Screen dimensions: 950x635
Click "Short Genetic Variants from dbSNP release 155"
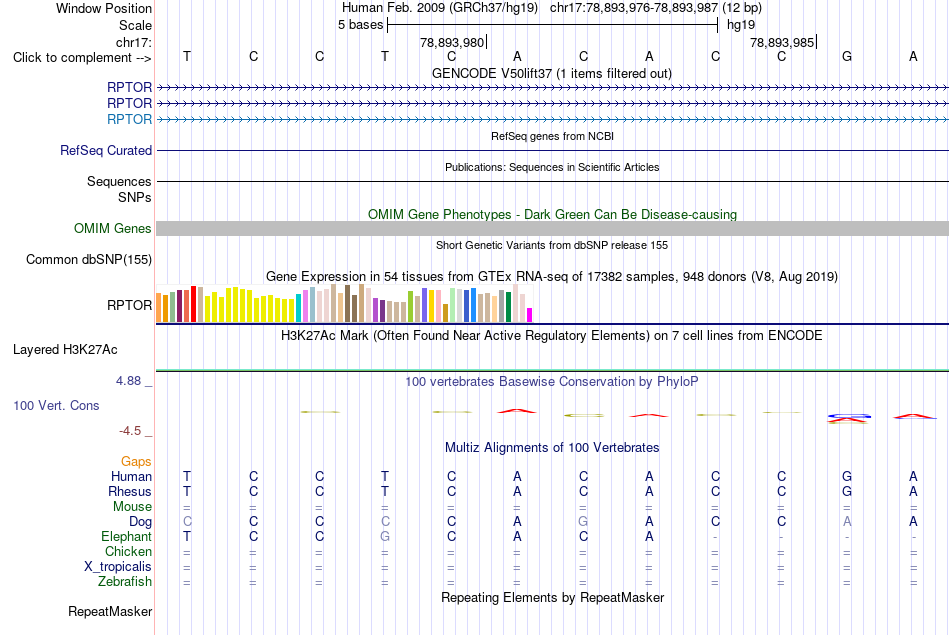point(552,245)
